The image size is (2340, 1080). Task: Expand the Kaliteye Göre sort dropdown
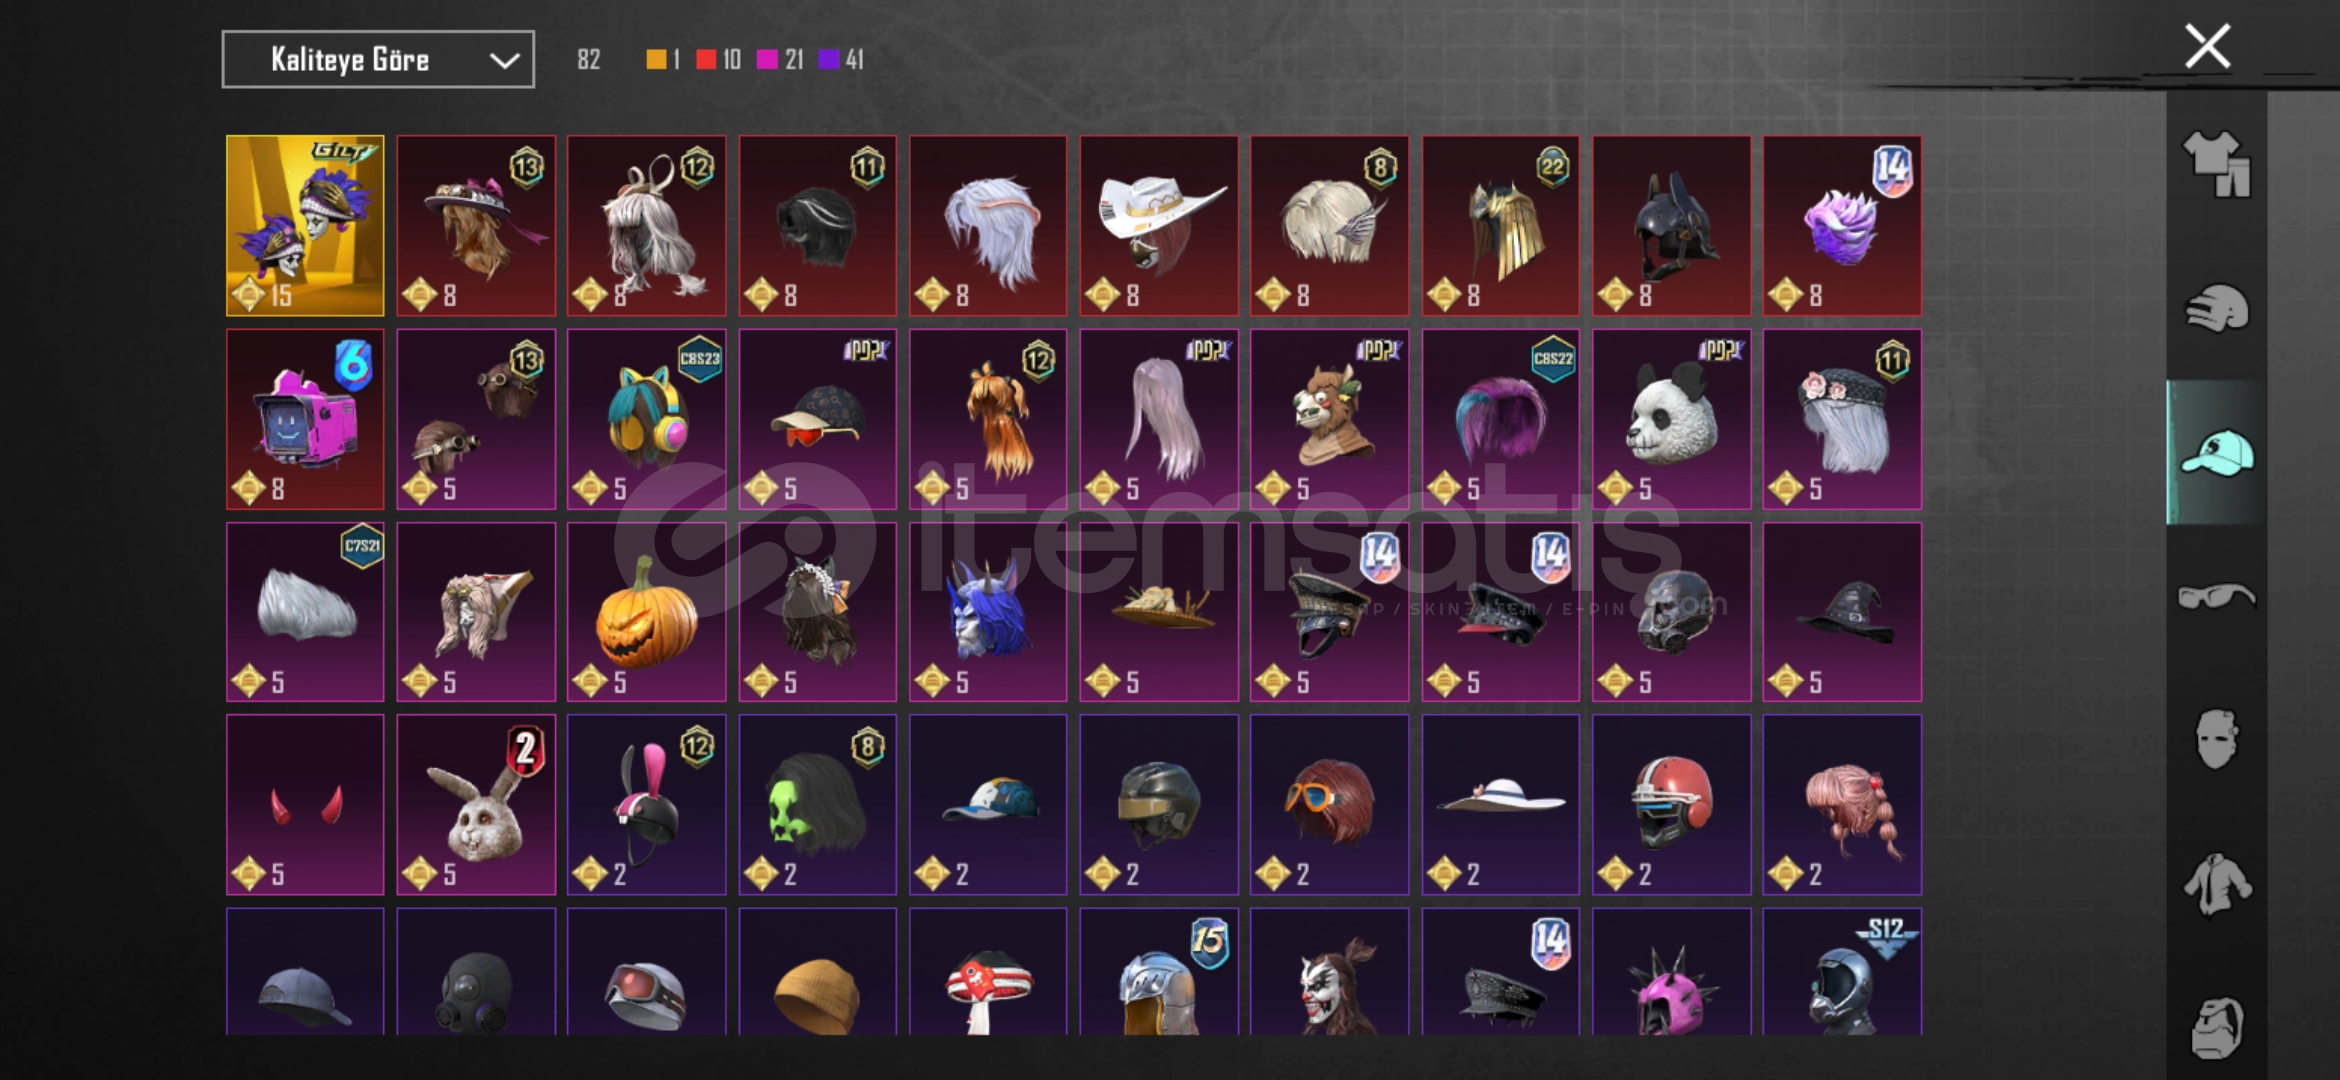pos(378,60)
